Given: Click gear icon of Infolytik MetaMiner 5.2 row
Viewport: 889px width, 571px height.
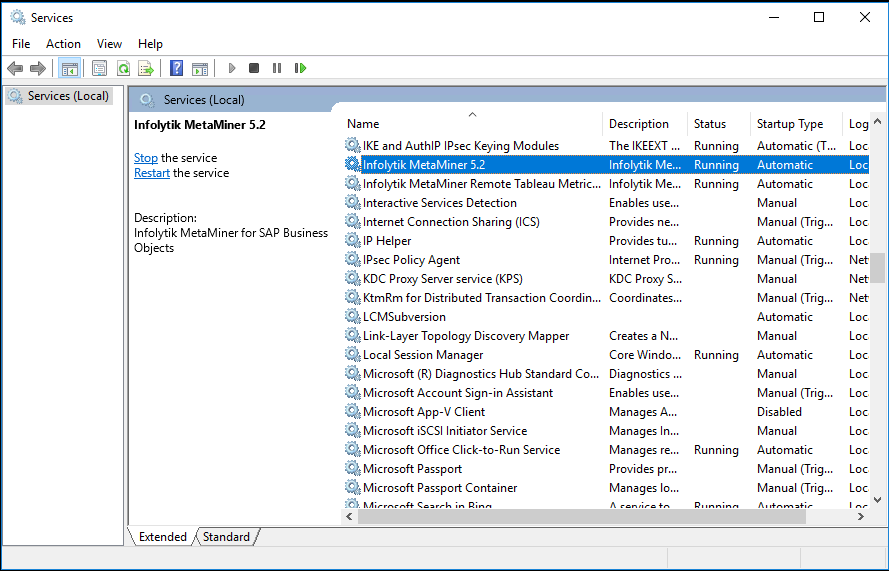Looking at the screenshot, I should [353, 164].
